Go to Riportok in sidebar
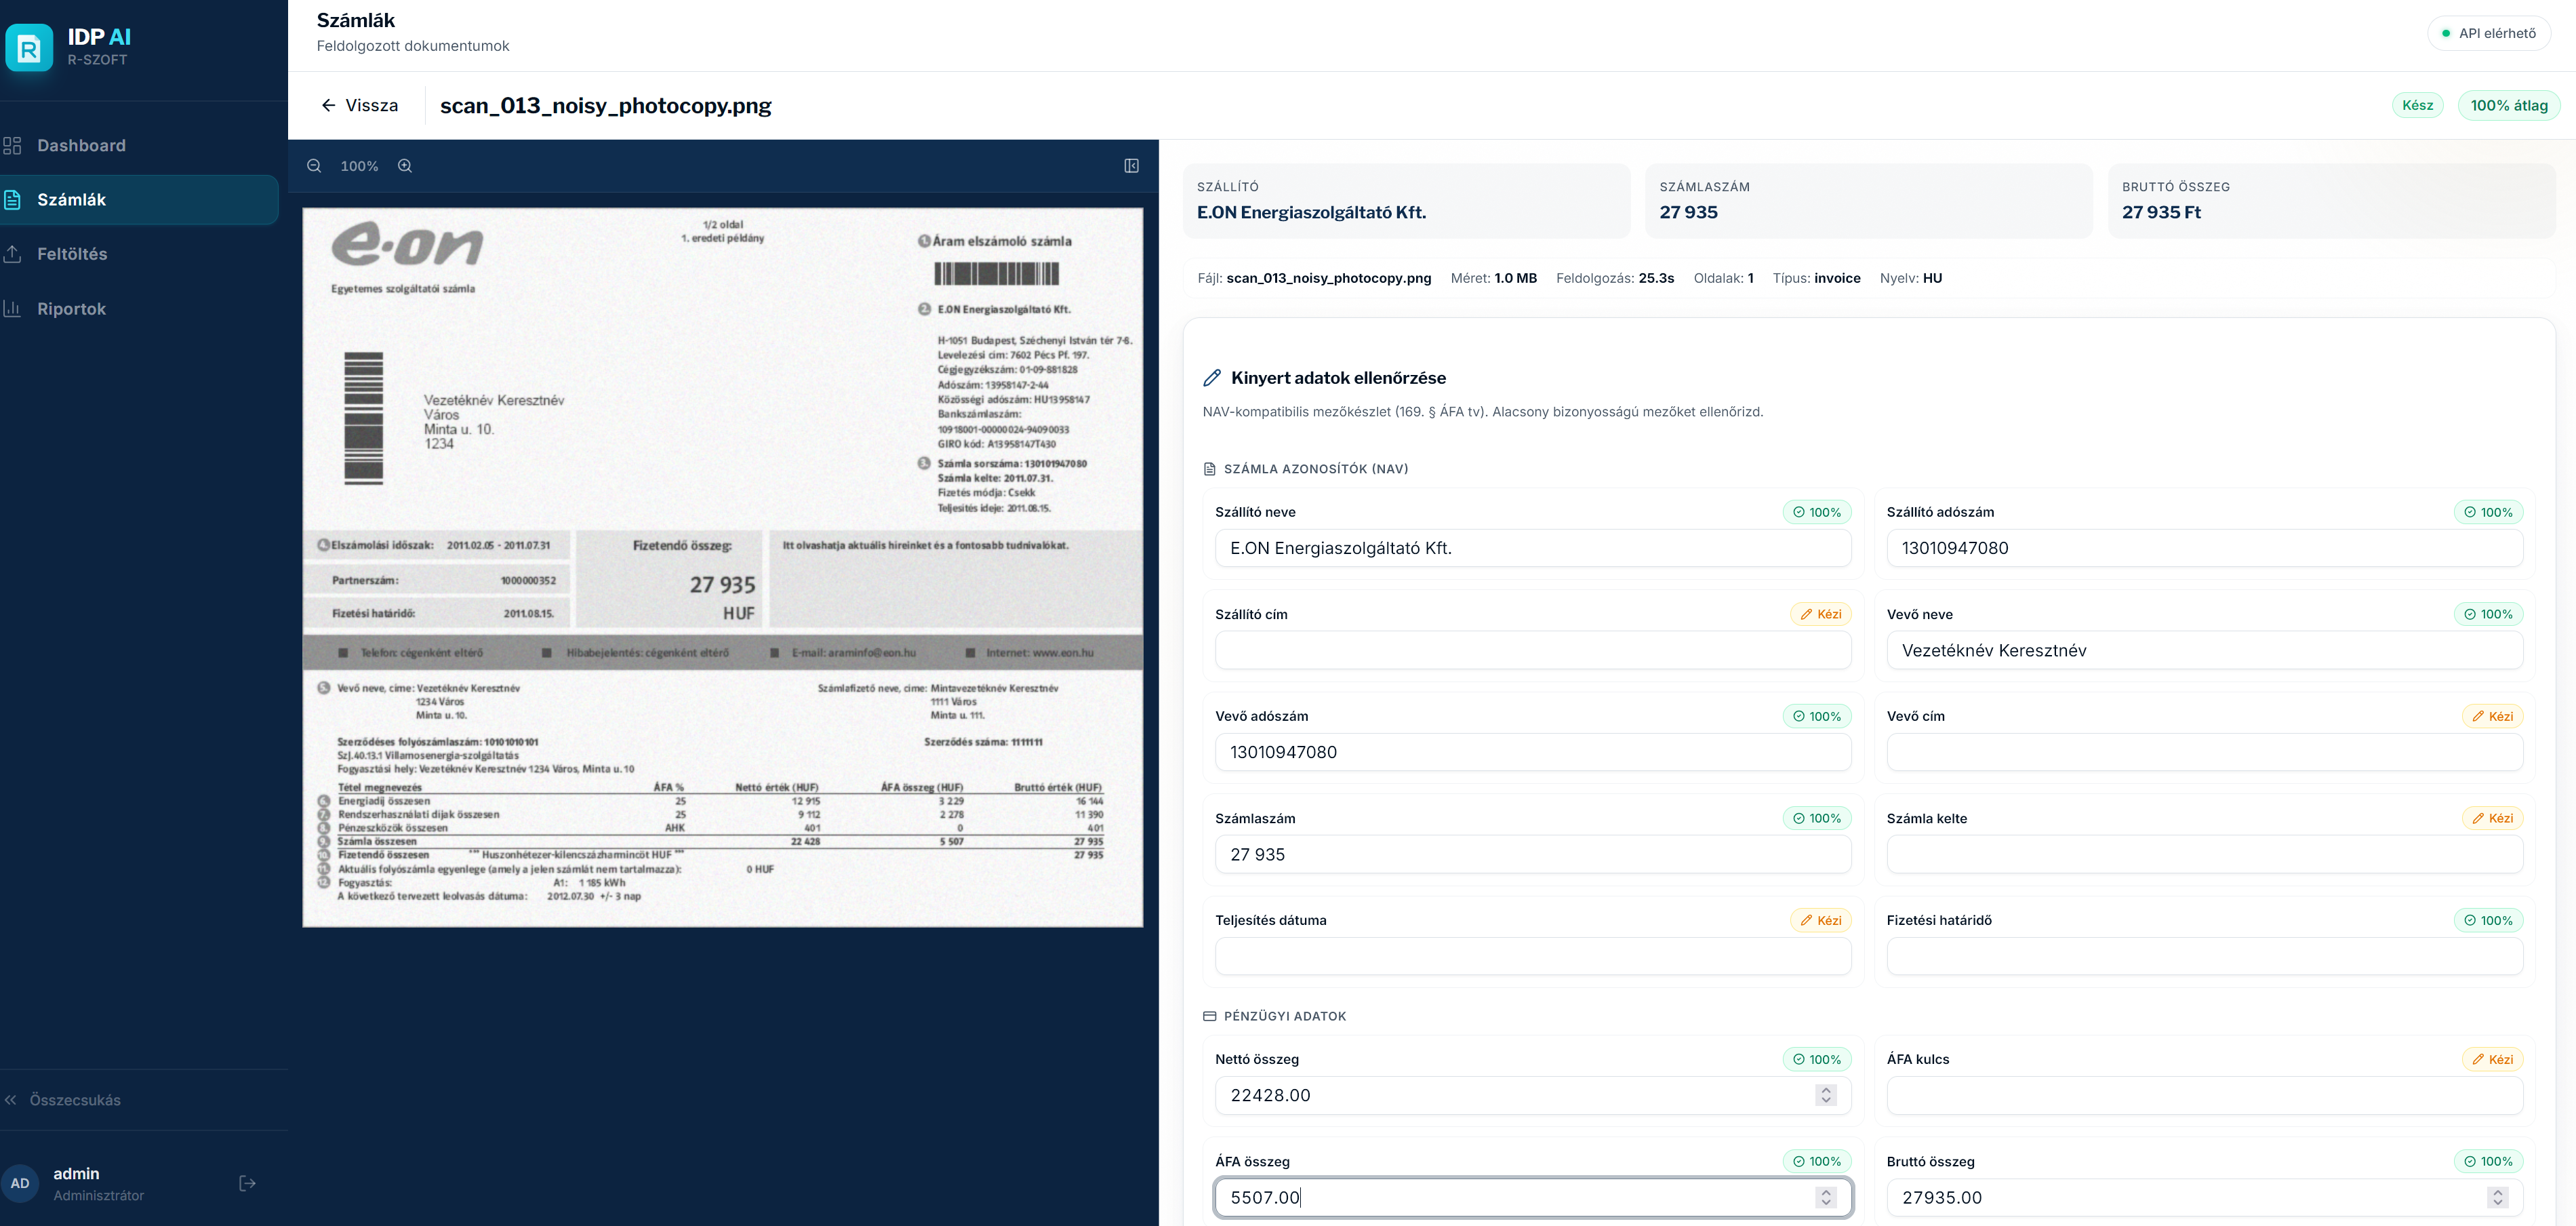2576x1226 pixels. pos(71,309)
